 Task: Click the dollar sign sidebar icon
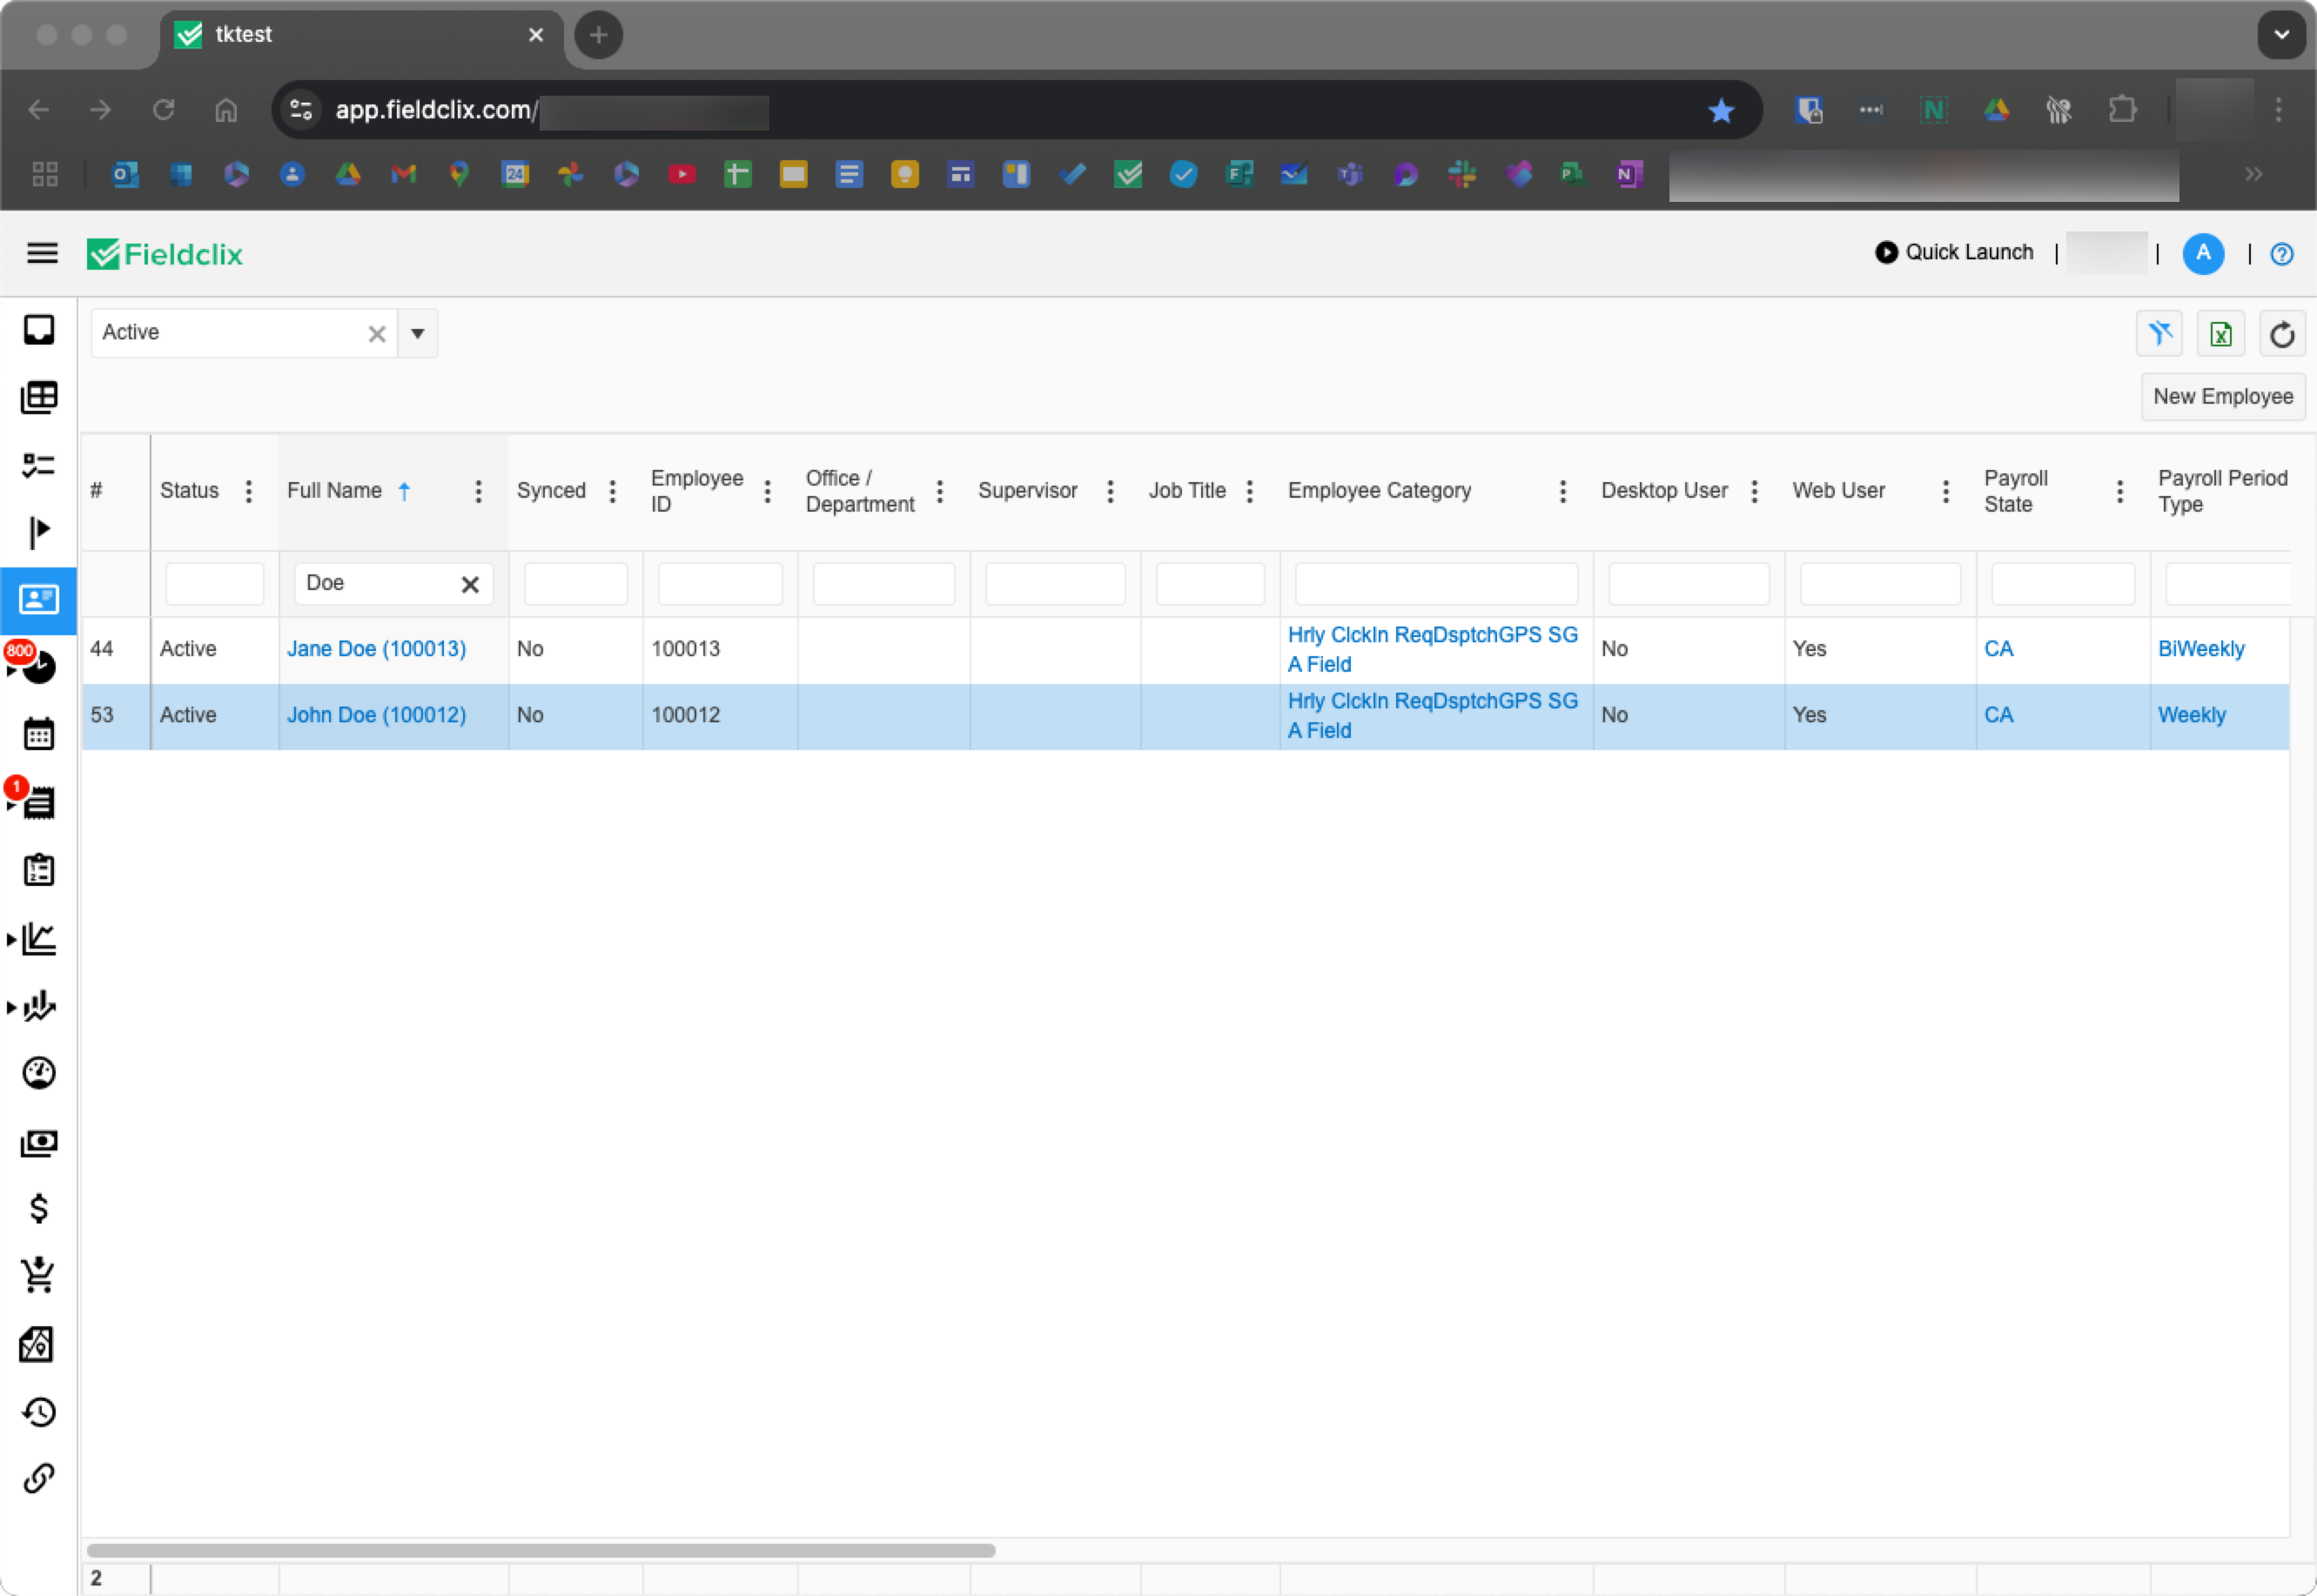coord(39,1208)
